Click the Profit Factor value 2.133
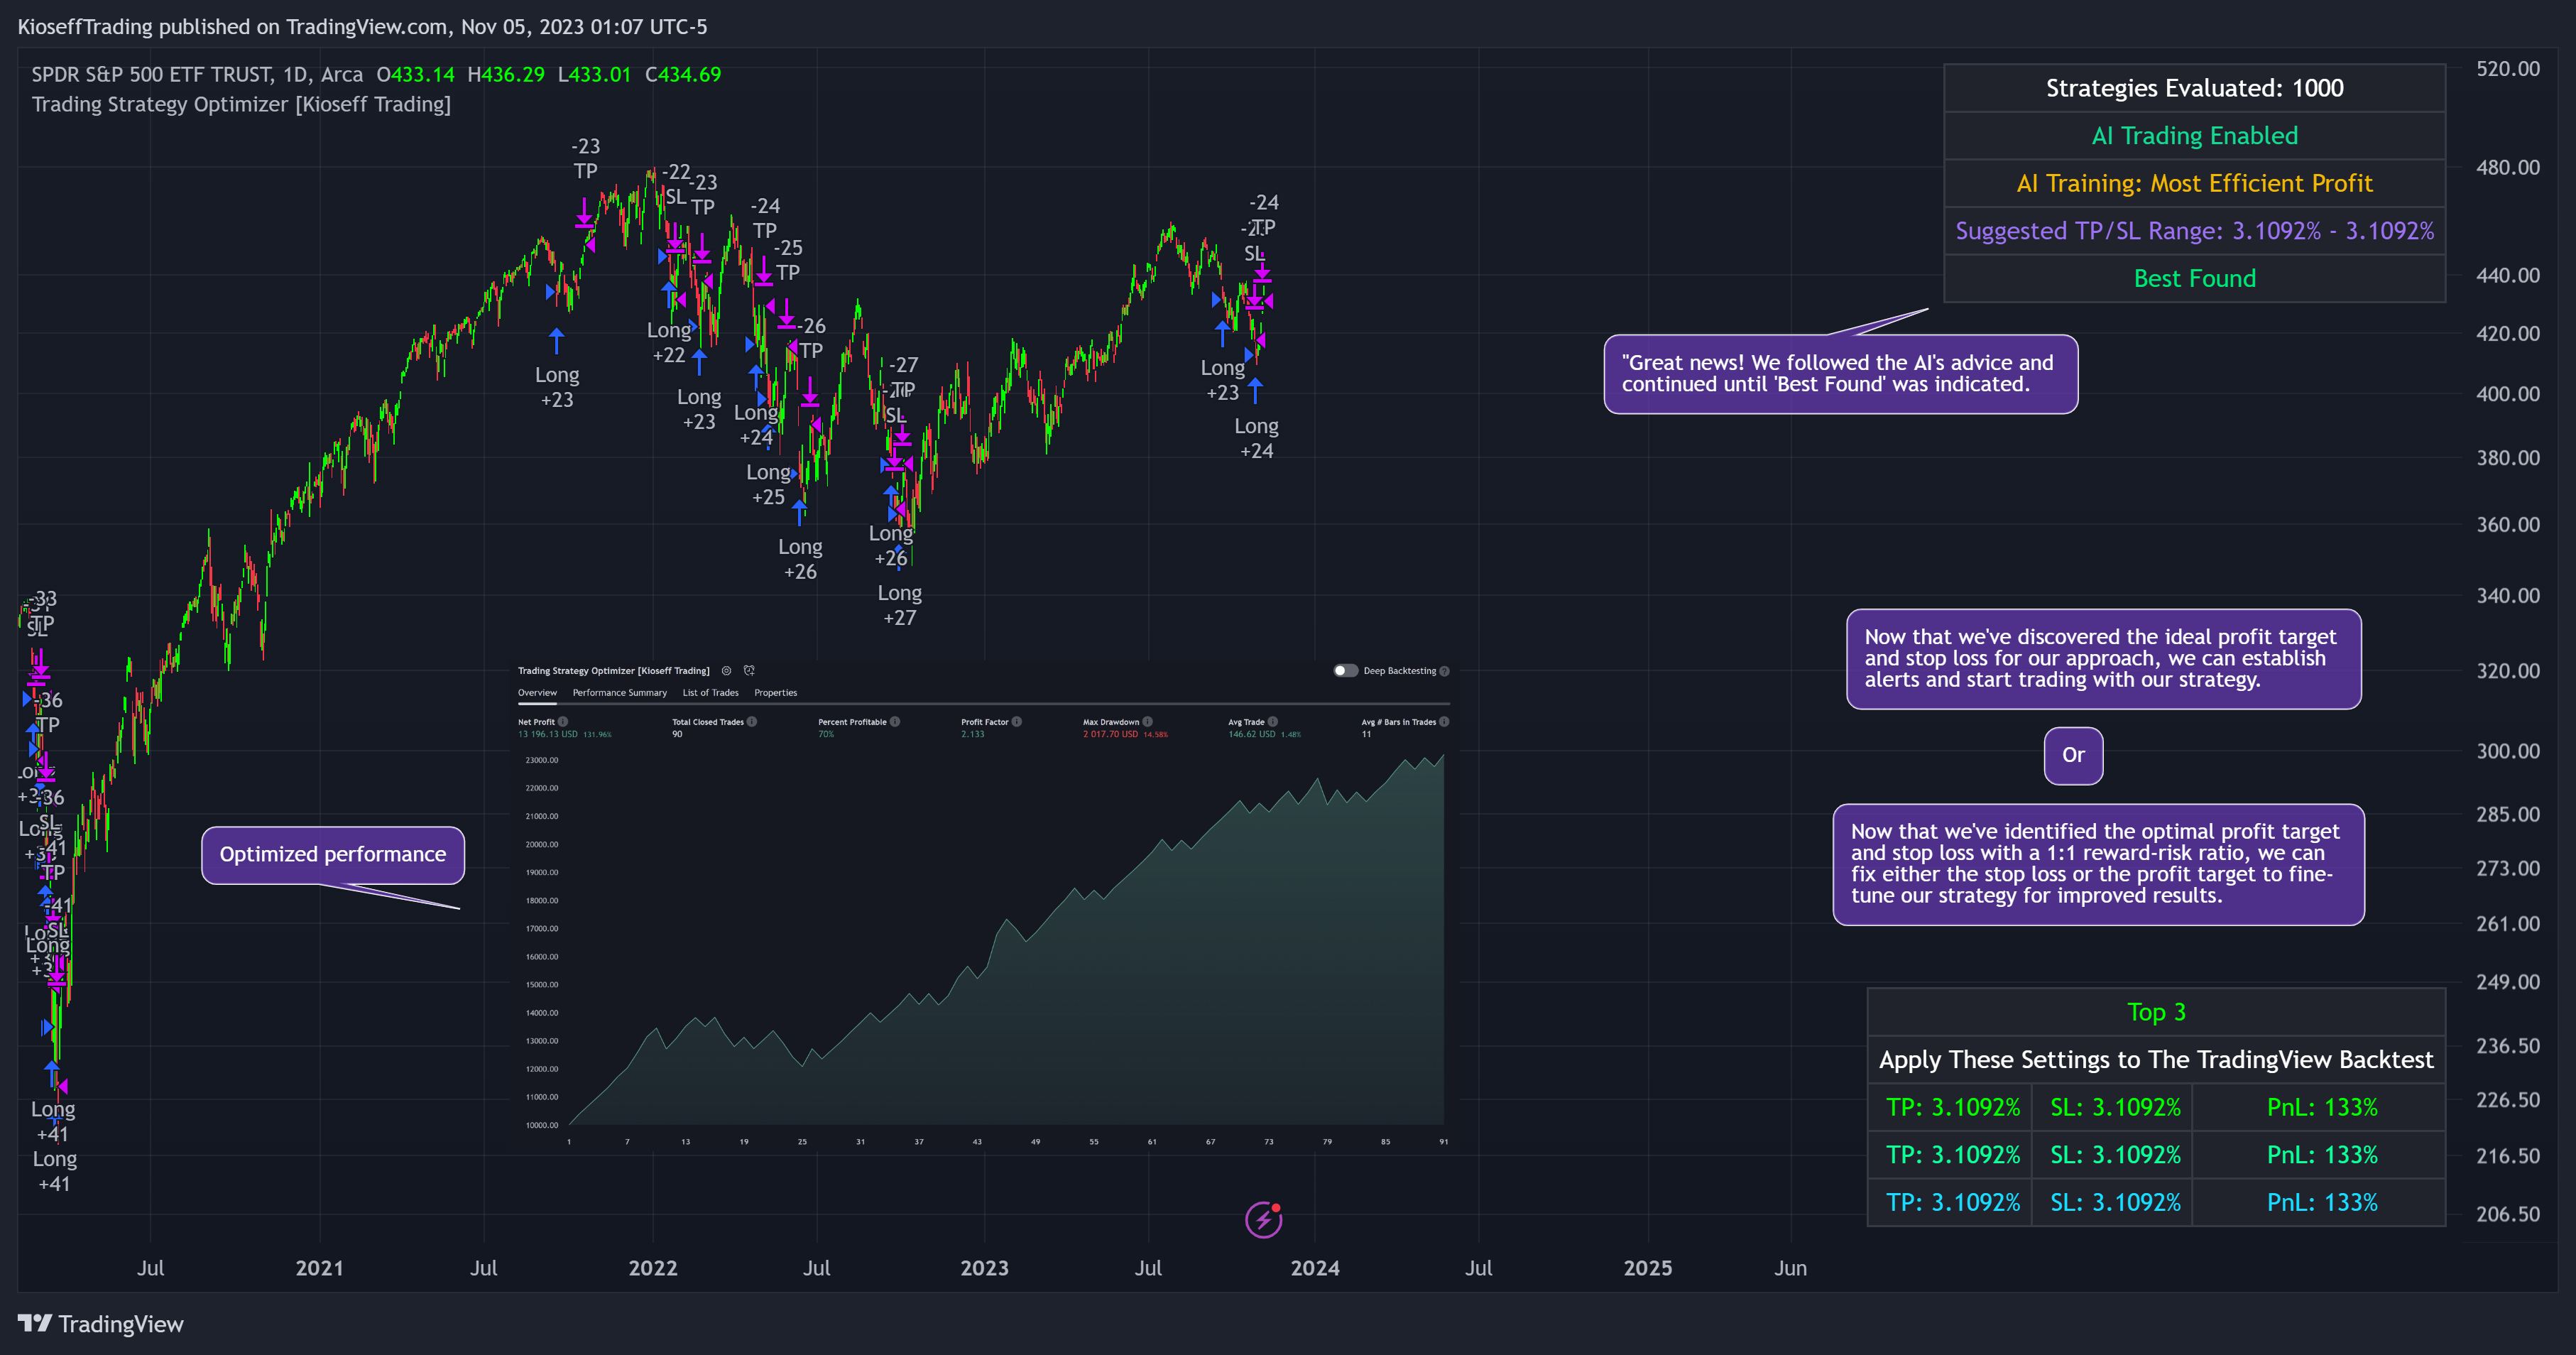 tap(972, 734)
